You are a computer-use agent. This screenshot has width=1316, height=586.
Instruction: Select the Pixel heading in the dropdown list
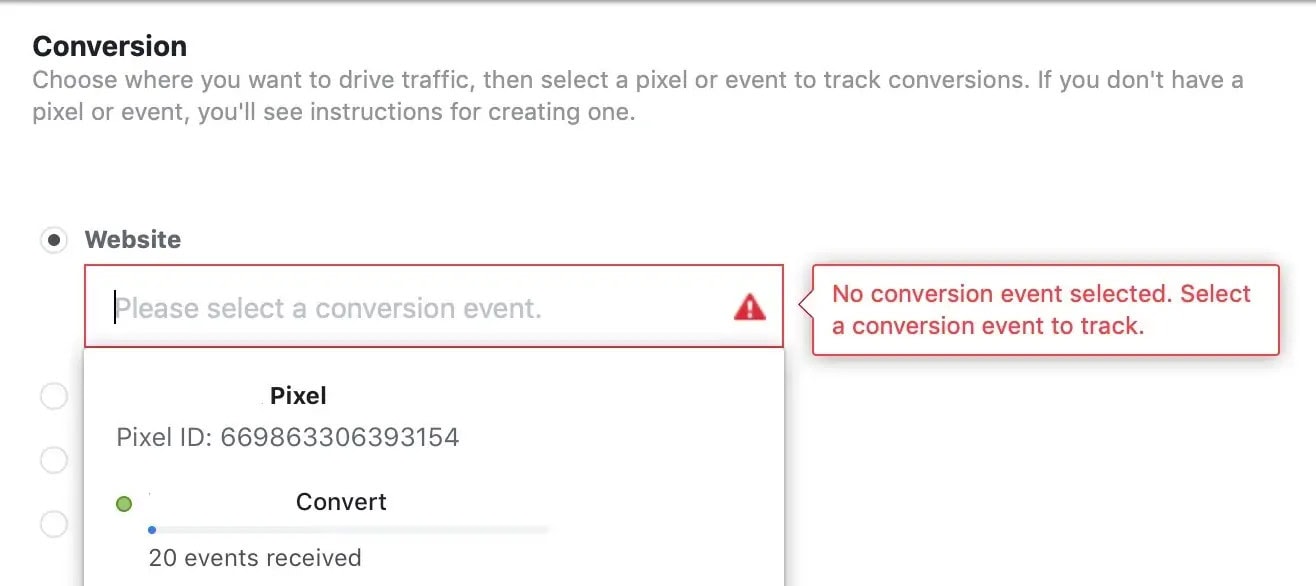tap(298, 396)
